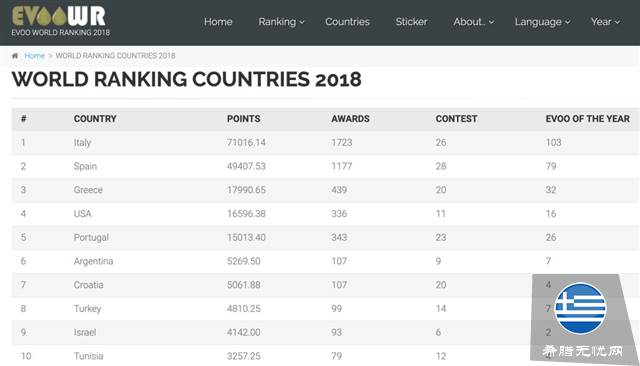Open the Countries menu item
The image size is (640, 366).
[x=347, y=22]
